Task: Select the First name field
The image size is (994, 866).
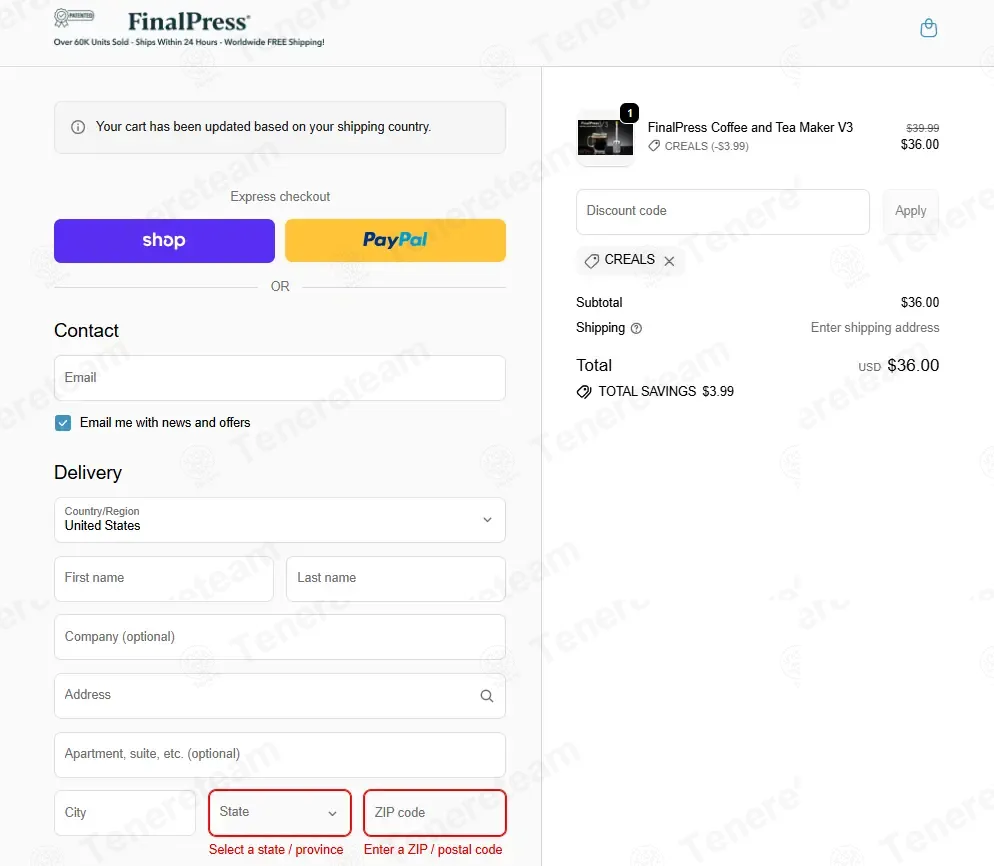Action: [164, 579]
